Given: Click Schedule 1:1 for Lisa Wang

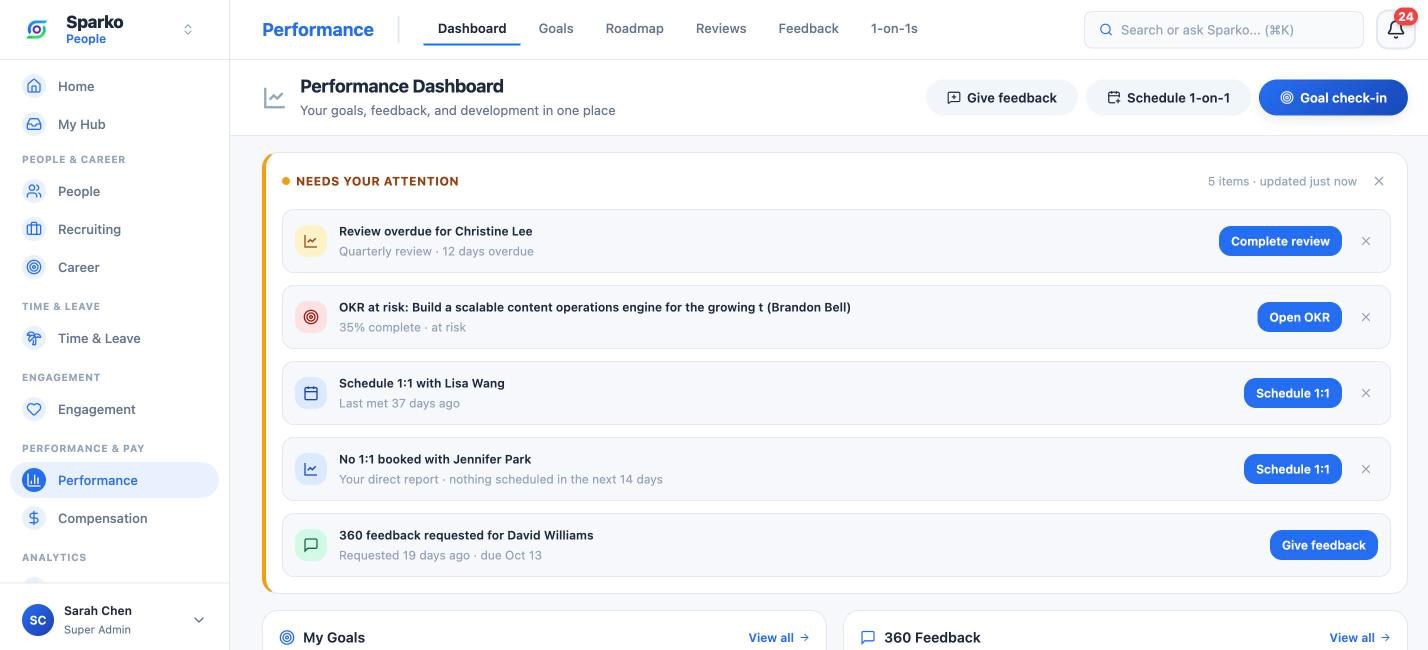Looking at the screenshot, I should (x=1293, y=393).
